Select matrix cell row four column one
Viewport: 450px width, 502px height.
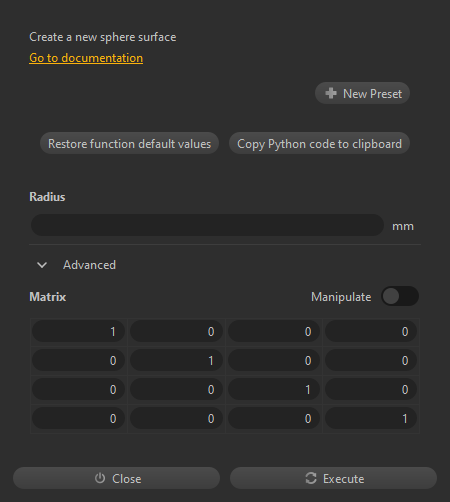coord(78,419)
